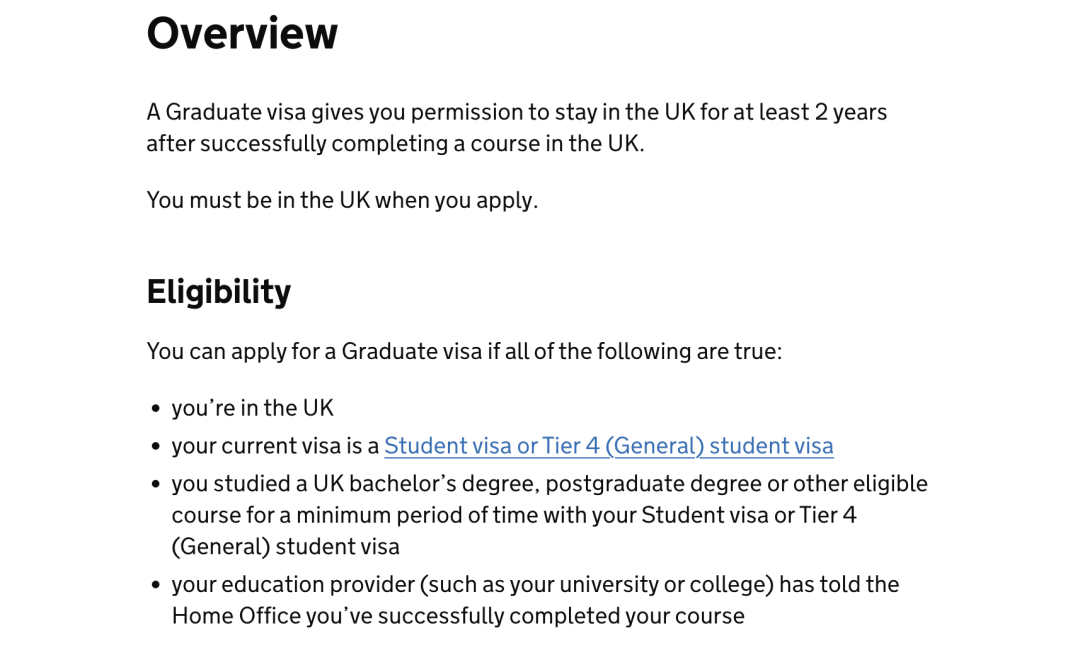Click the Overview heading
Image resolution: width=1080 pixels, height=655 pixels.
pyautogui.click(x=242, y=33)
